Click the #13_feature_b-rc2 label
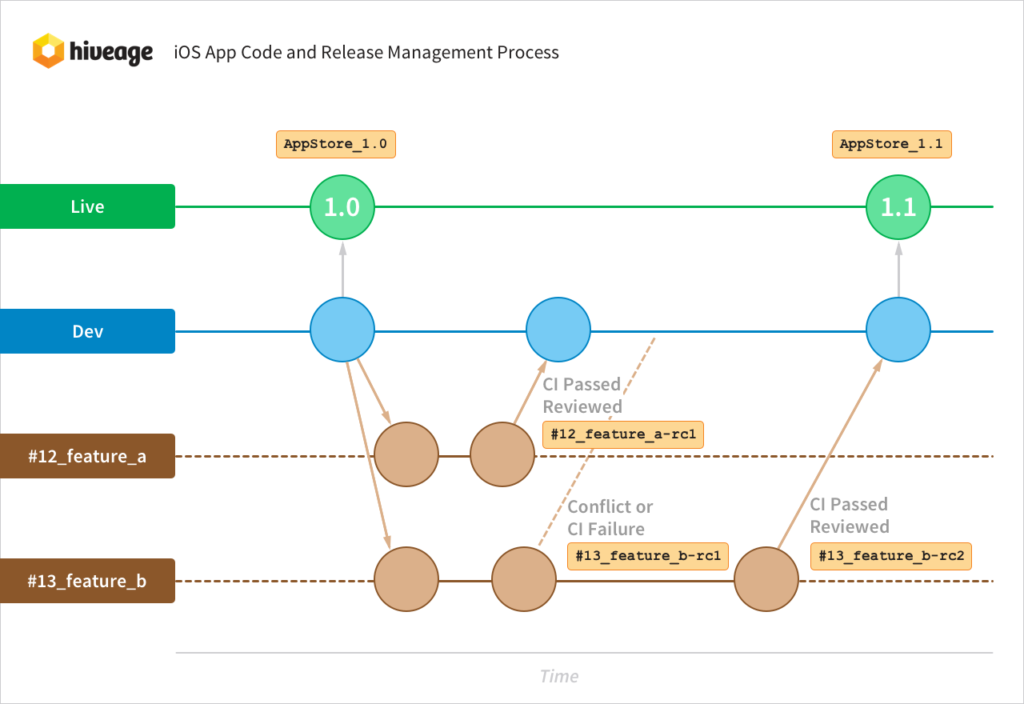This screenshot has height=704, width=1024. (890, 556)
